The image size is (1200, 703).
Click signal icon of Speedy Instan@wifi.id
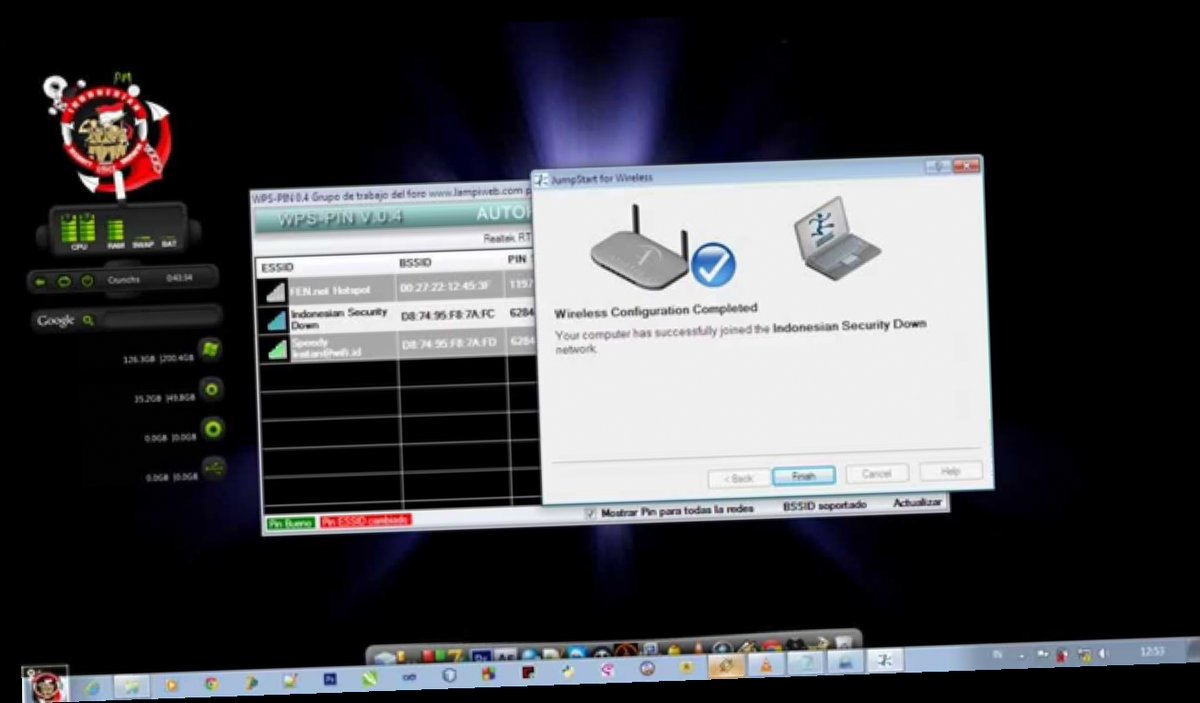tap(276, 348)
